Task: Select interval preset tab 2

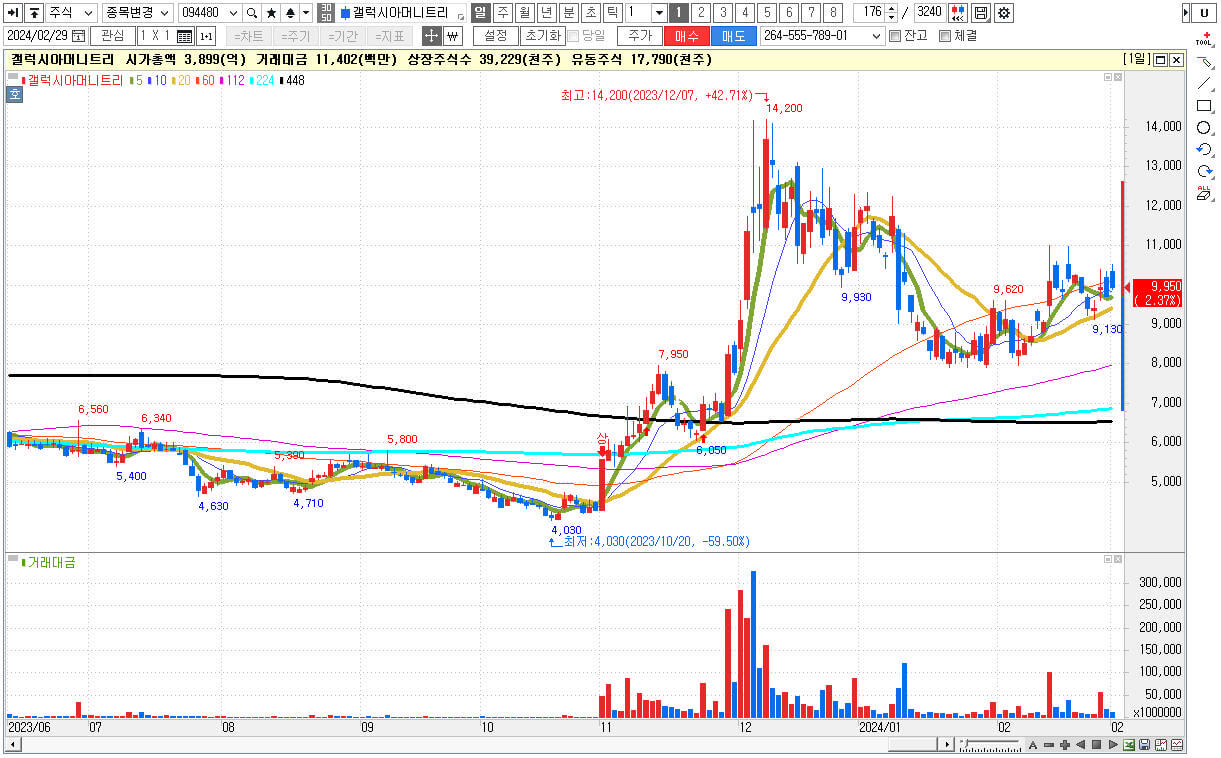Action: (x=700, y=13)
